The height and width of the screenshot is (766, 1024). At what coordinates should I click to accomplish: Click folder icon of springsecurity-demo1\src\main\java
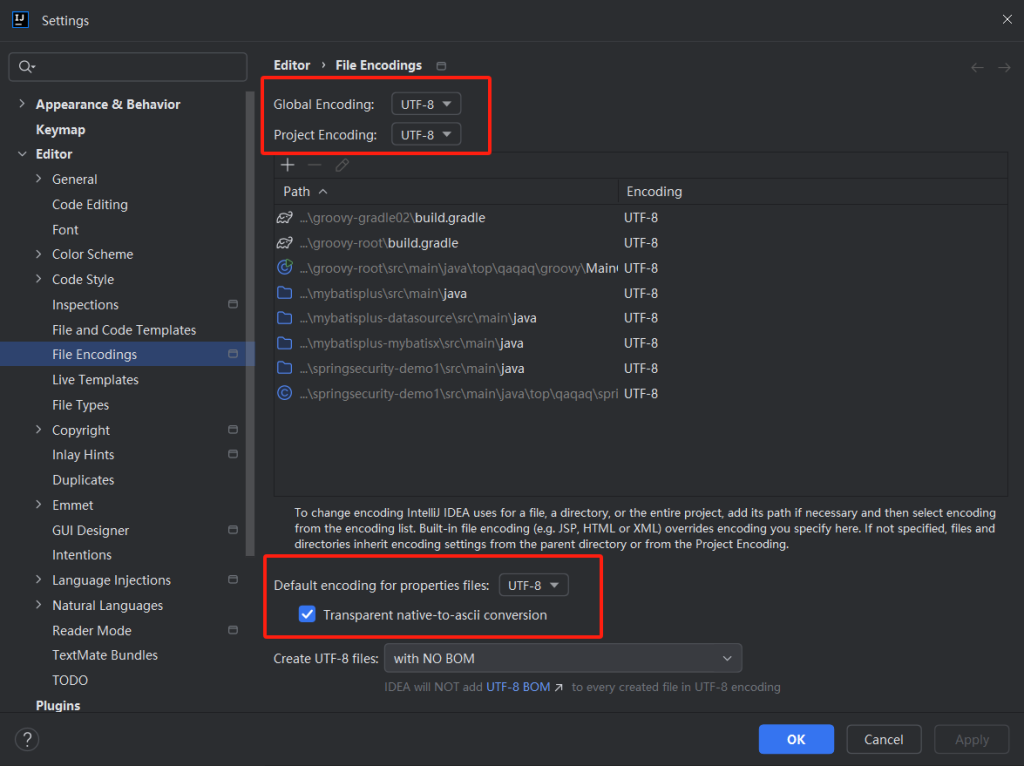(x=285, y=368)
